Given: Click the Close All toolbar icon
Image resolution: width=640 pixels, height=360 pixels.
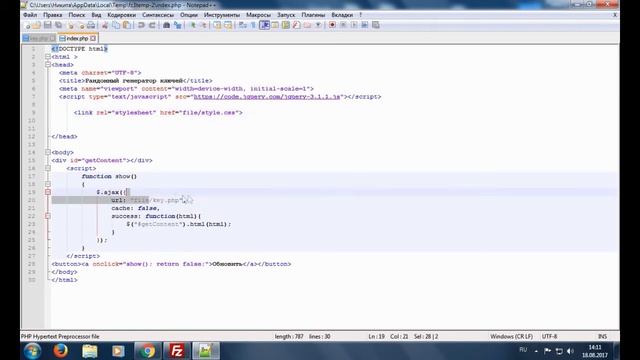Looking at the screenshot, I should tap(82, 25).
